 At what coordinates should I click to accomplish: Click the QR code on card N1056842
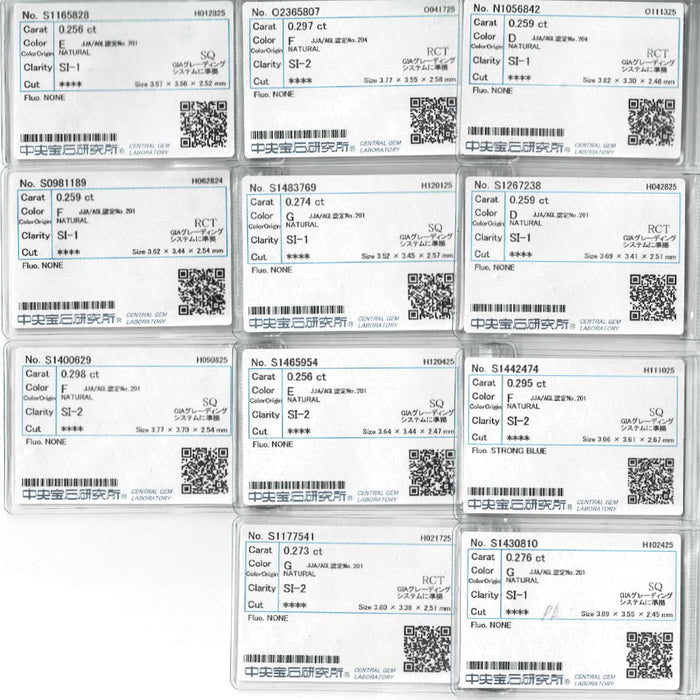(651, 122)
